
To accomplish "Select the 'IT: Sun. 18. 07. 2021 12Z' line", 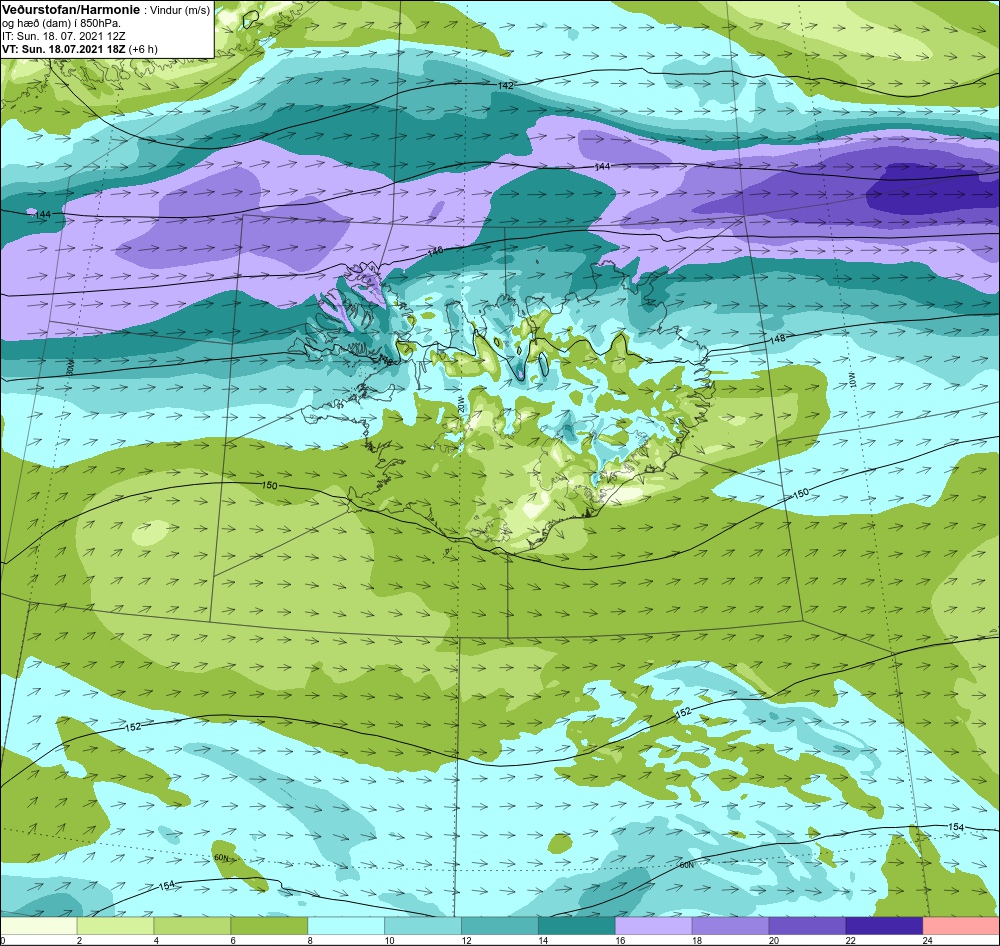I will [64, 36].
